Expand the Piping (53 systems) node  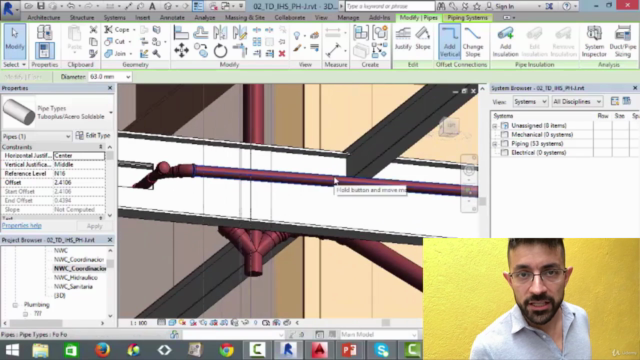click(x=495, y=144)
